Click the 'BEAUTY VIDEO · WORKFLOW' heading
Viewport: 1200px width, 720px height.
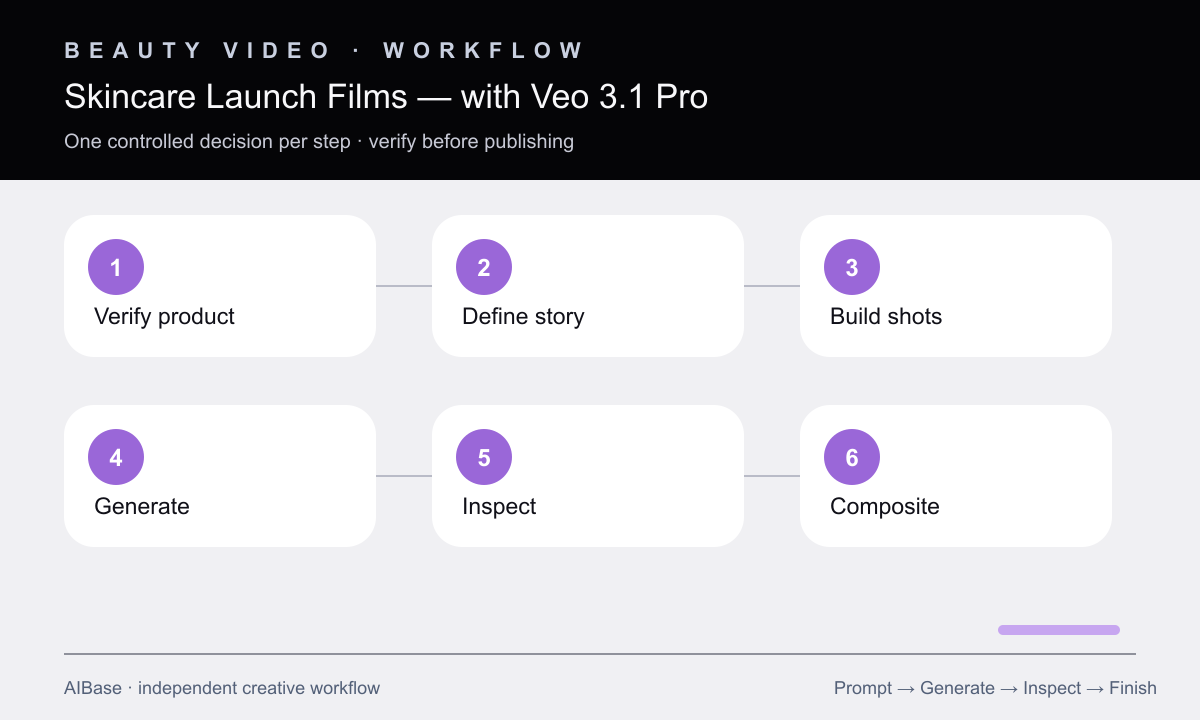[325, 50]
